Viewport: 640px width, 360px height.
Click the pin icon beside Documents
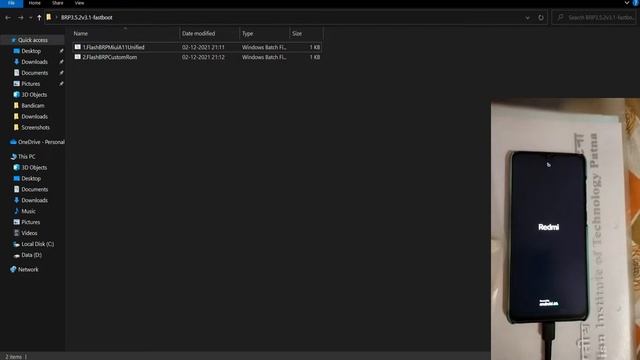61,73
